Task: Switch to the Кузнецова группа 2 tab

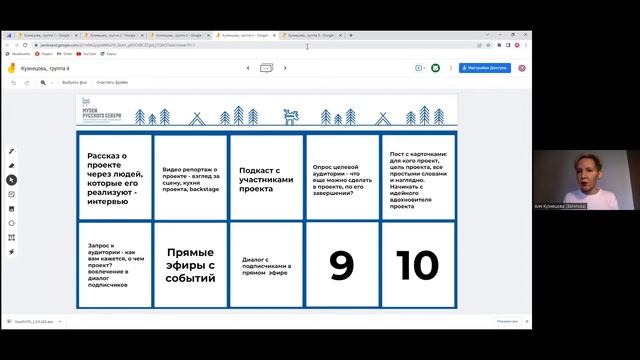Action: tap(113, 36)
